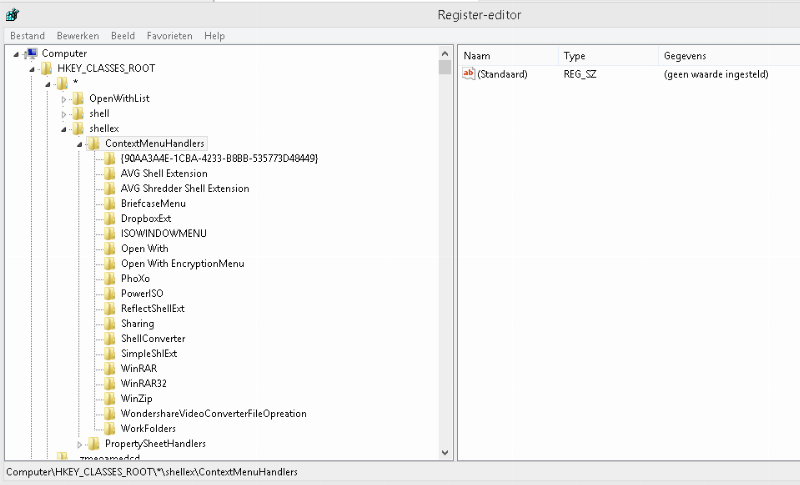Viewport: 800px width, 485px height.
Task: Click the AVG Shell Extension folder icon
Action: [x=110, y=173]
